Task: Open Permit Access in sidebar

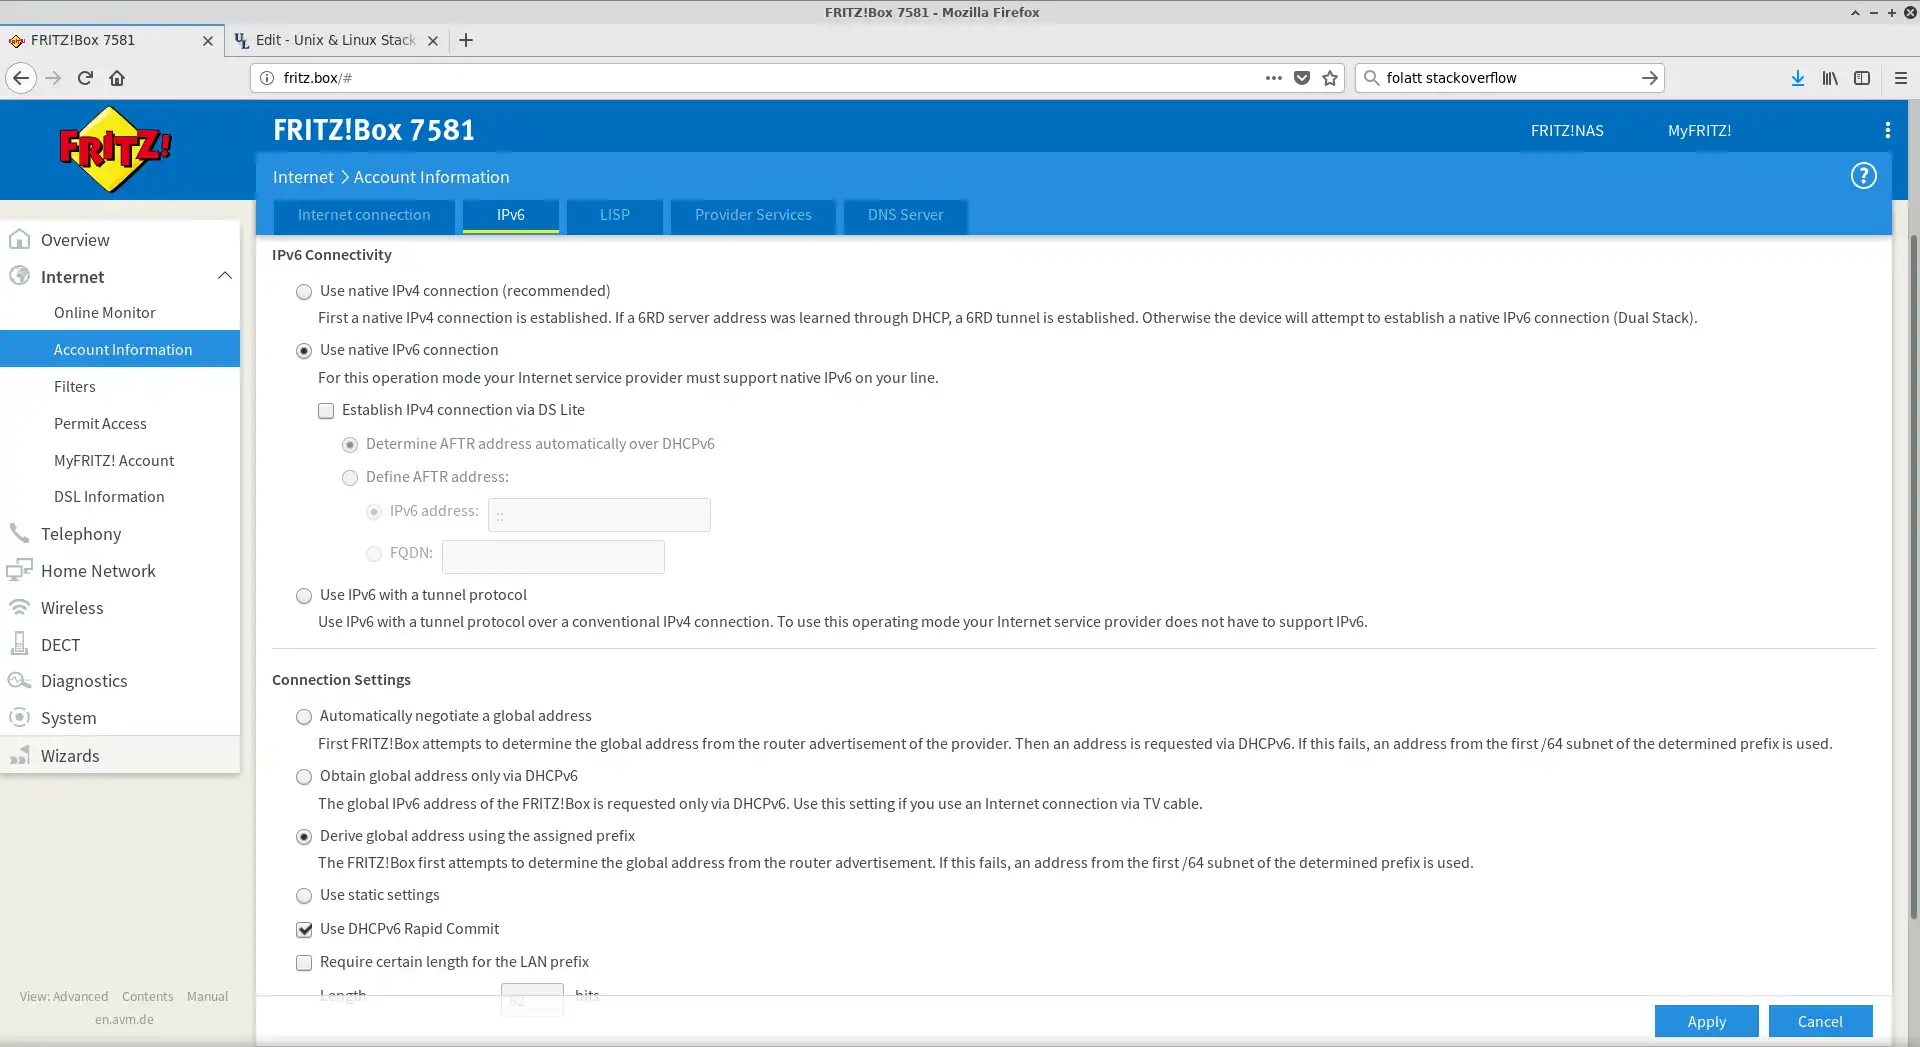Action: [100, 424]
